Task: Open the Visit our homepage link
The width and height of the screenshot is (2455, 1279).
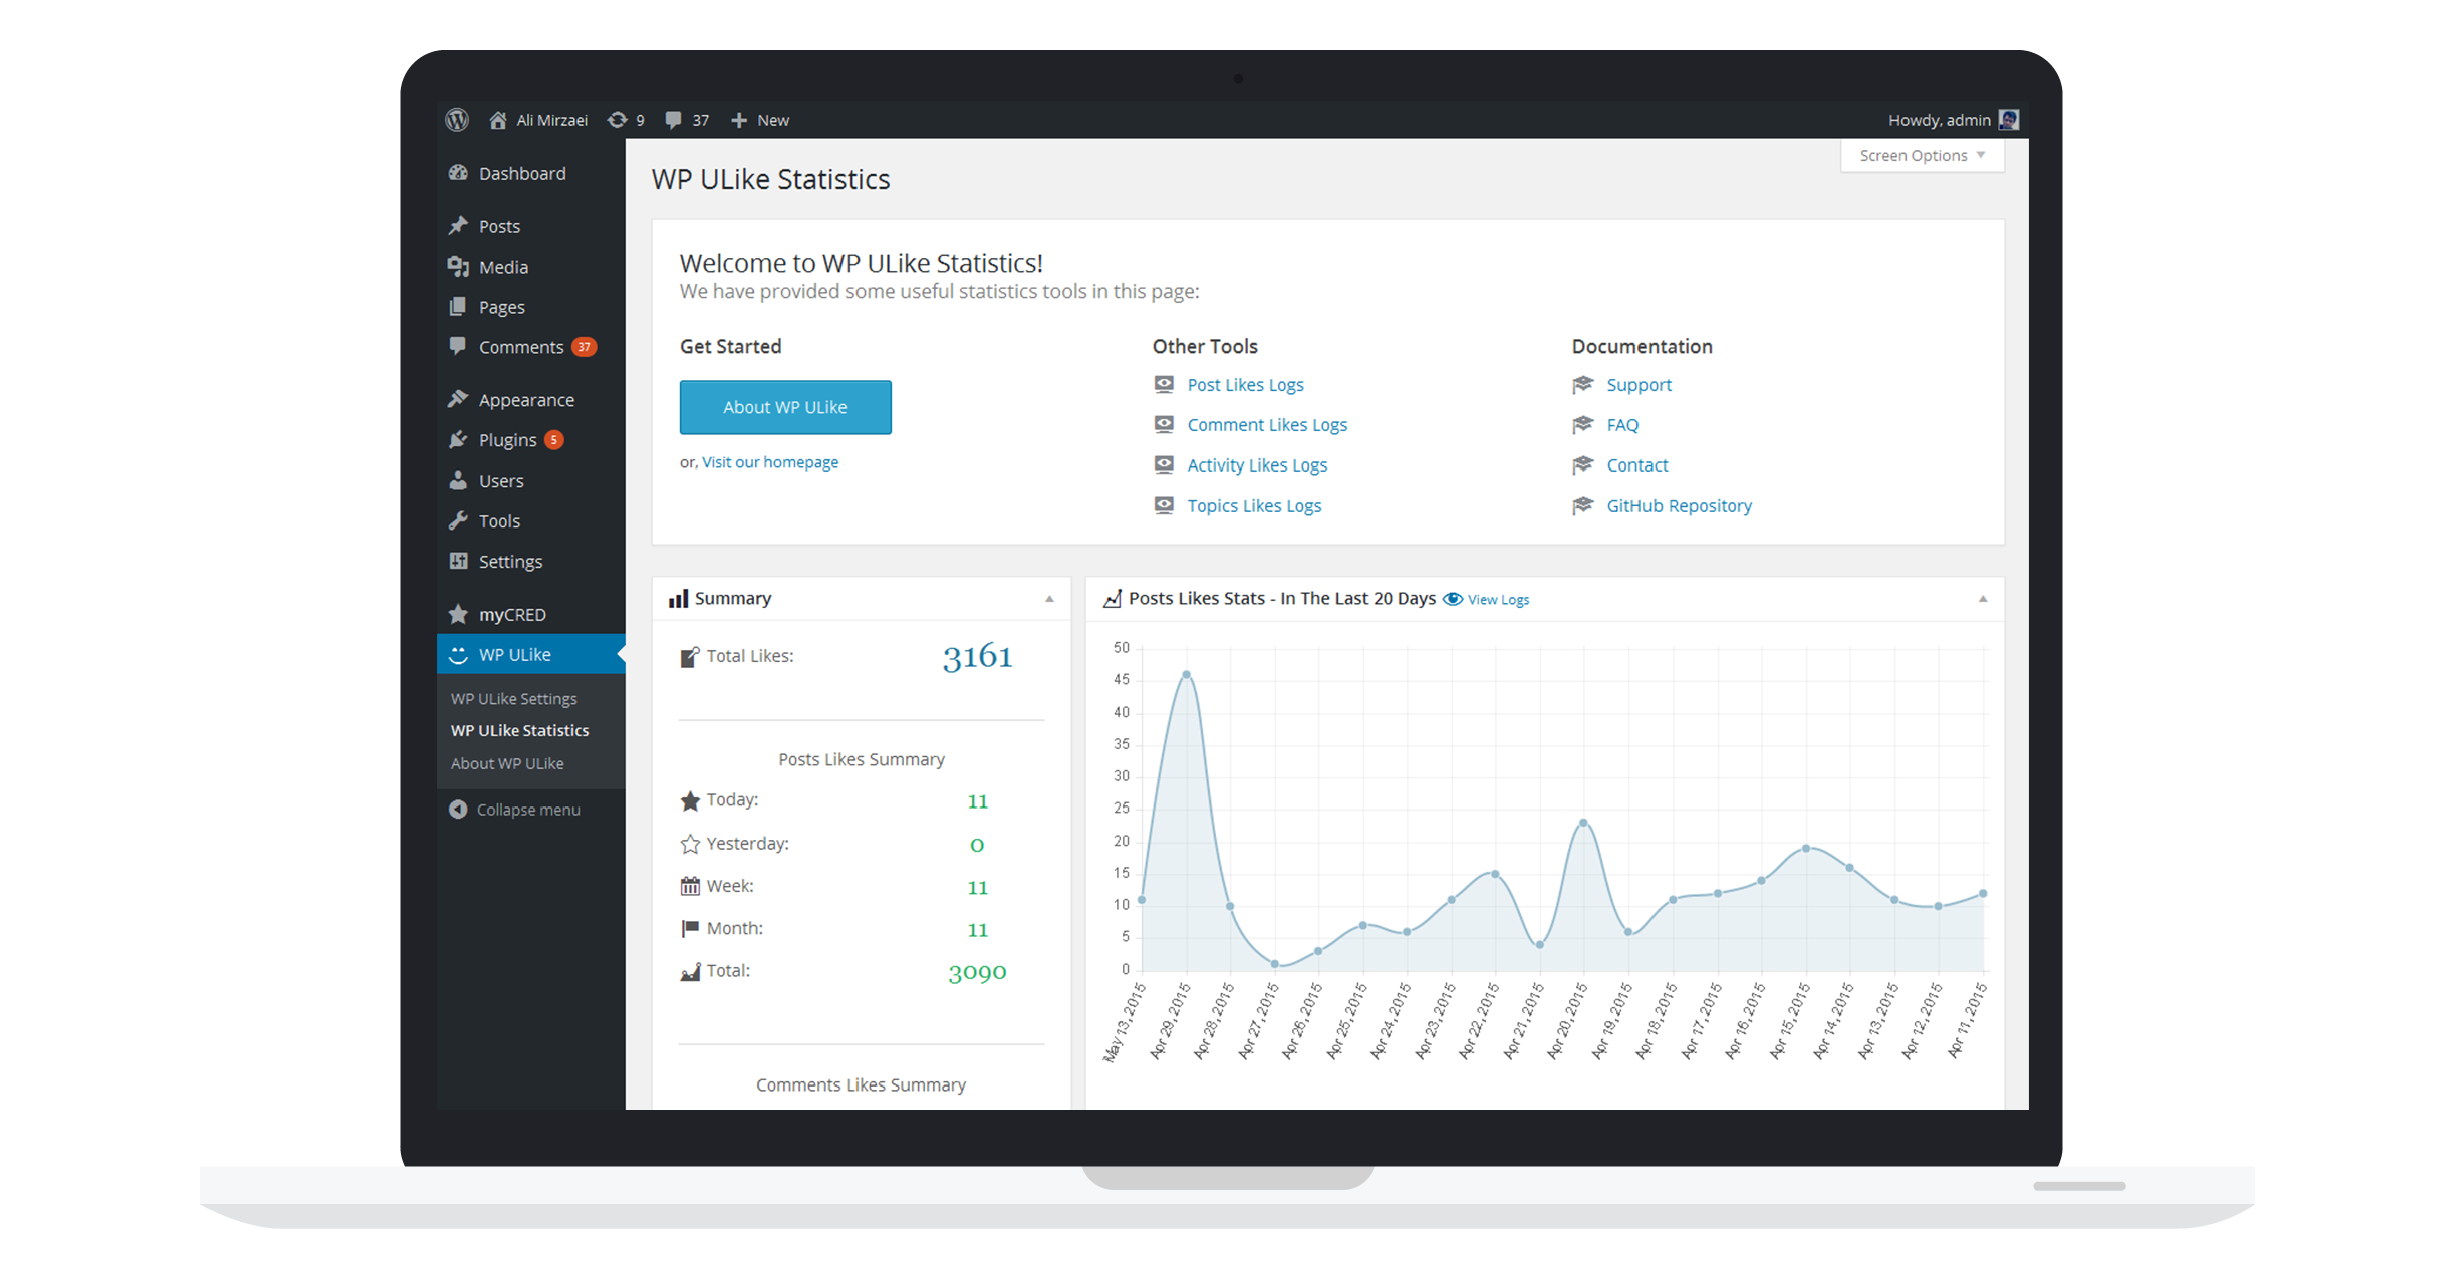Action: click(770, 462)
